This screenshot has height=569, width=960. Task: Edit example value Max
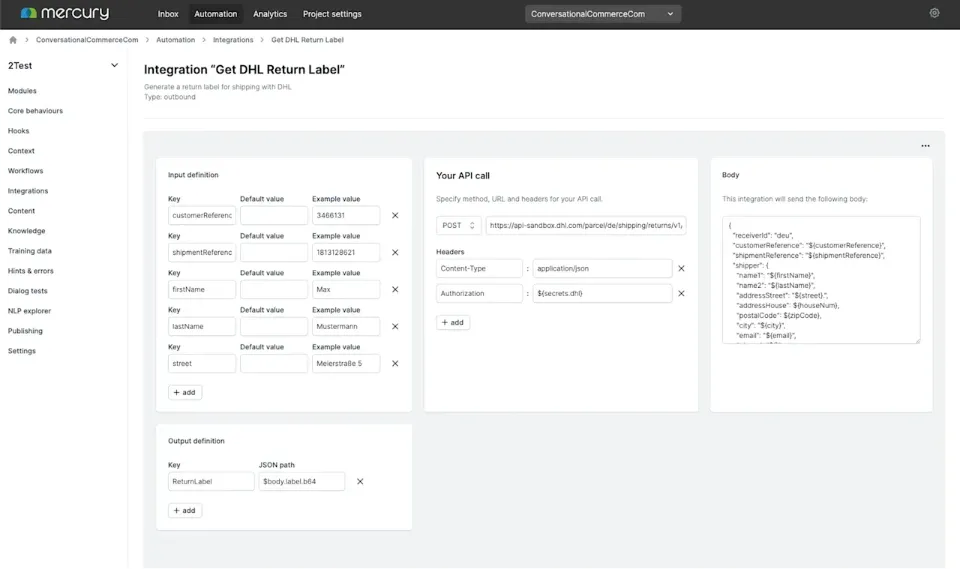tap(346, 290)
